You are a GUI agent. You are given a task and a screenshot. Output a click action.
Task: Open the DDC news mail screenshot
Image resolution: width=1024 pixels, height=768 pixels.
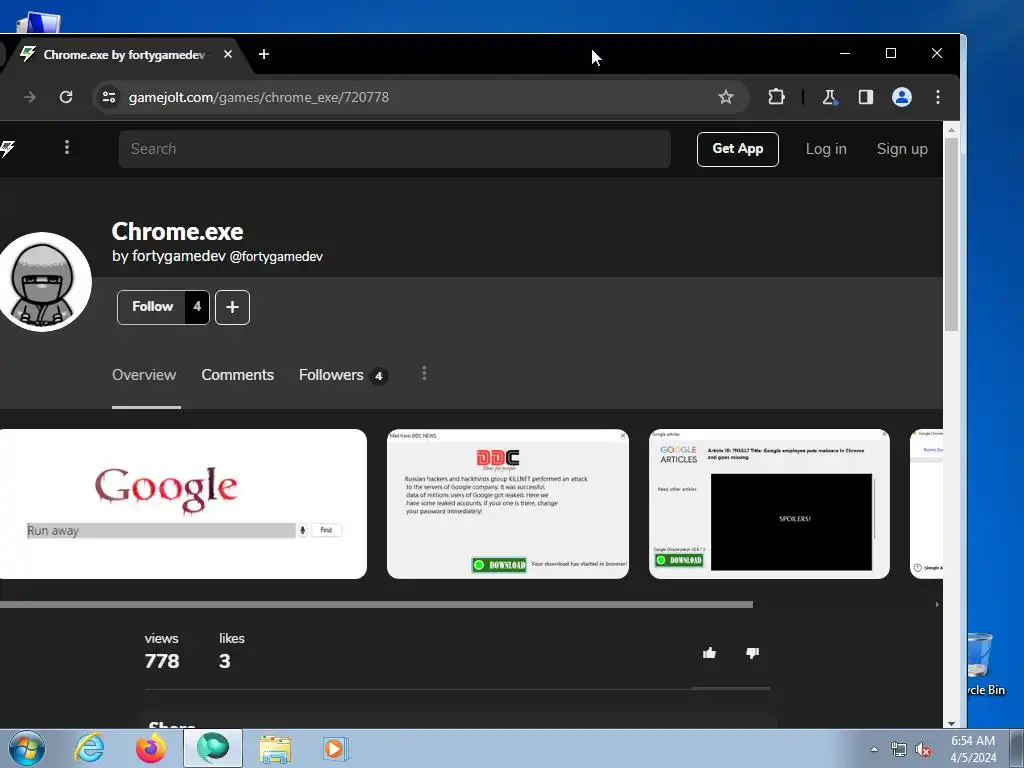(507, 504)
